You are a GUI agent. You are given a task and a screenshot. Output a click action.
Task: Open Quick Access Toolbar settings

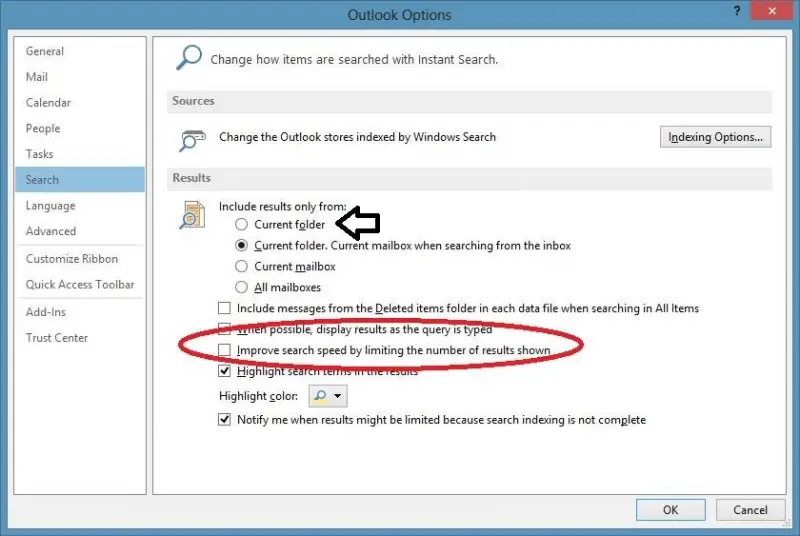tap(80, 285)
